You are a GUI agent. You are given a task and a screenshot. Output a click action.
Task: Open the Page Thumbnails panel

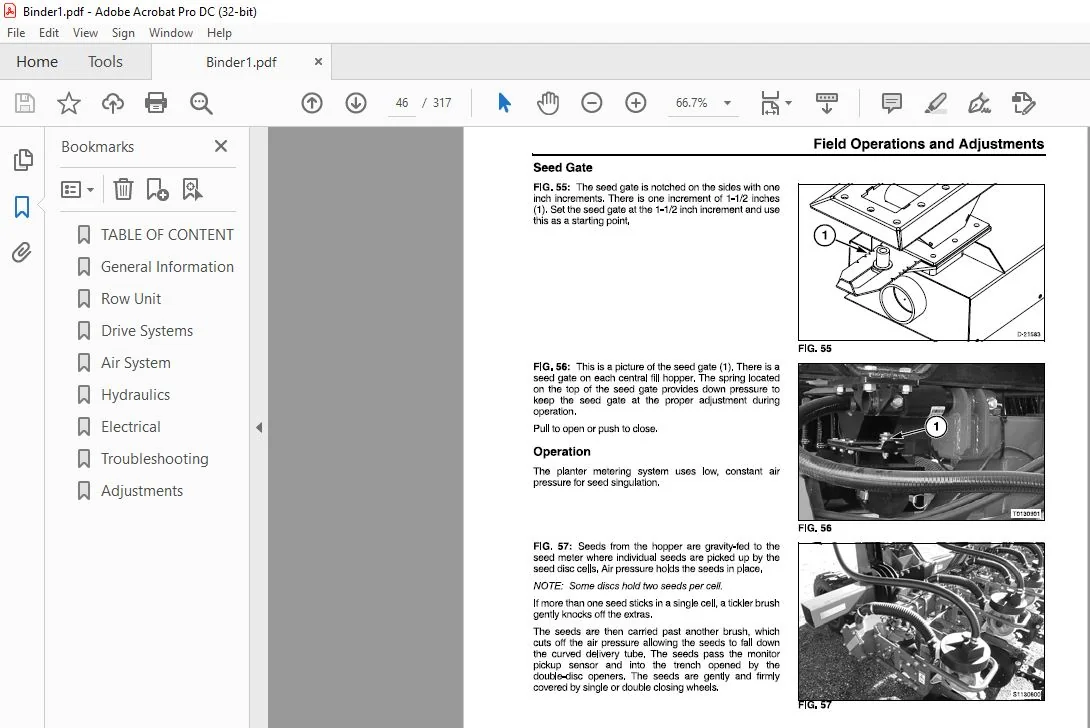coord(22,160)
